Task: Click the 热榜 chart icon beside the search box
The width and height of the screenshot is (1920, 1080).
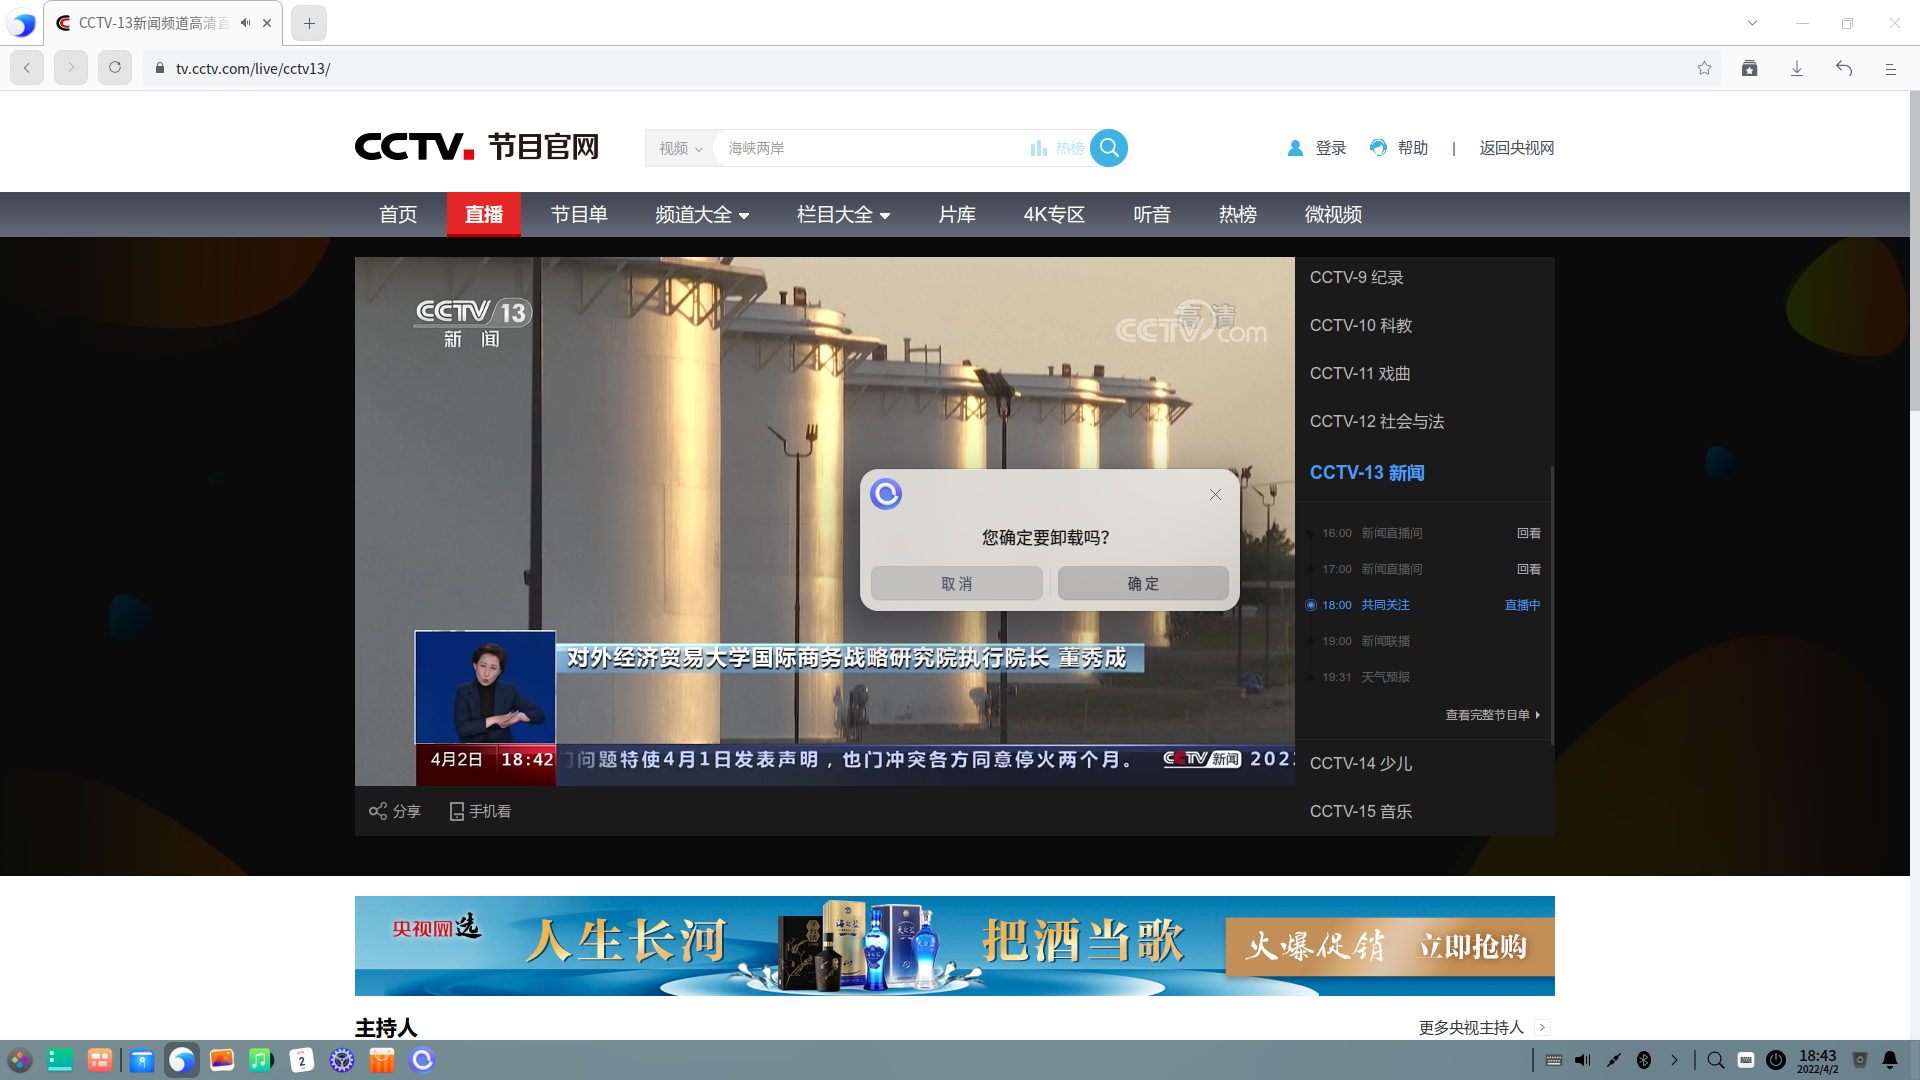Action: pos(1039,147)
